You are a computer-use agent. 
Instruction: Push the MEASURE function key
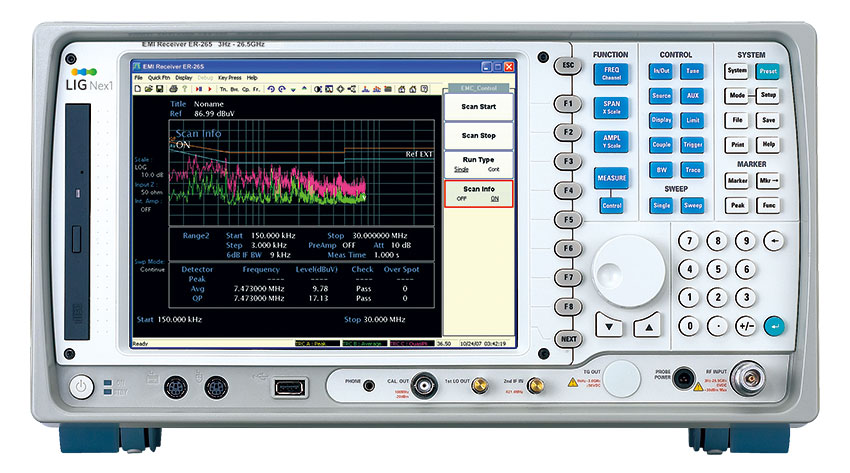pos(611,178)
